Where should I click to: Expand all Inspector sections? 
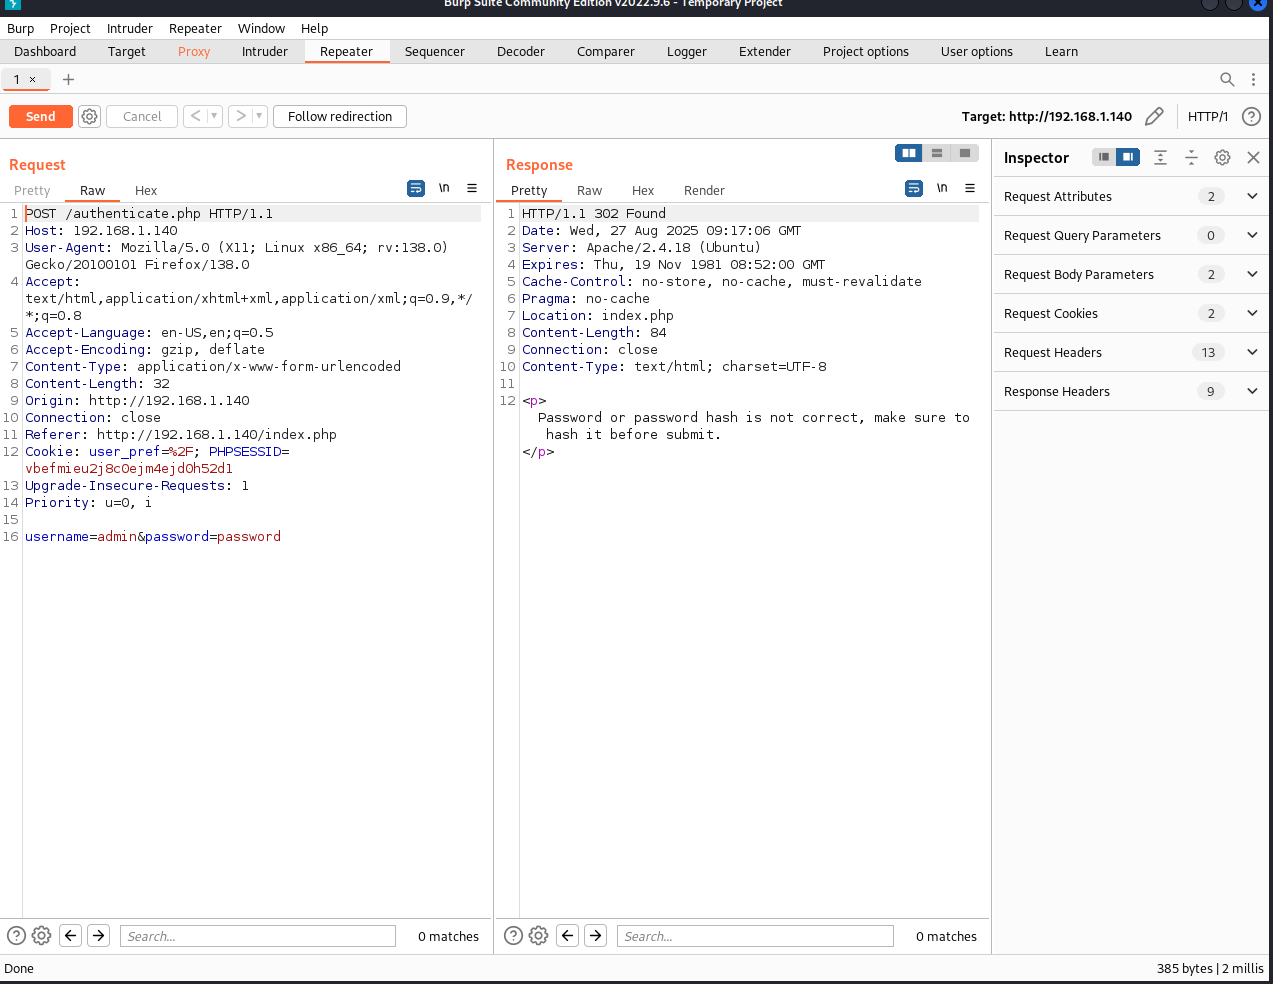coord(1160,157)
